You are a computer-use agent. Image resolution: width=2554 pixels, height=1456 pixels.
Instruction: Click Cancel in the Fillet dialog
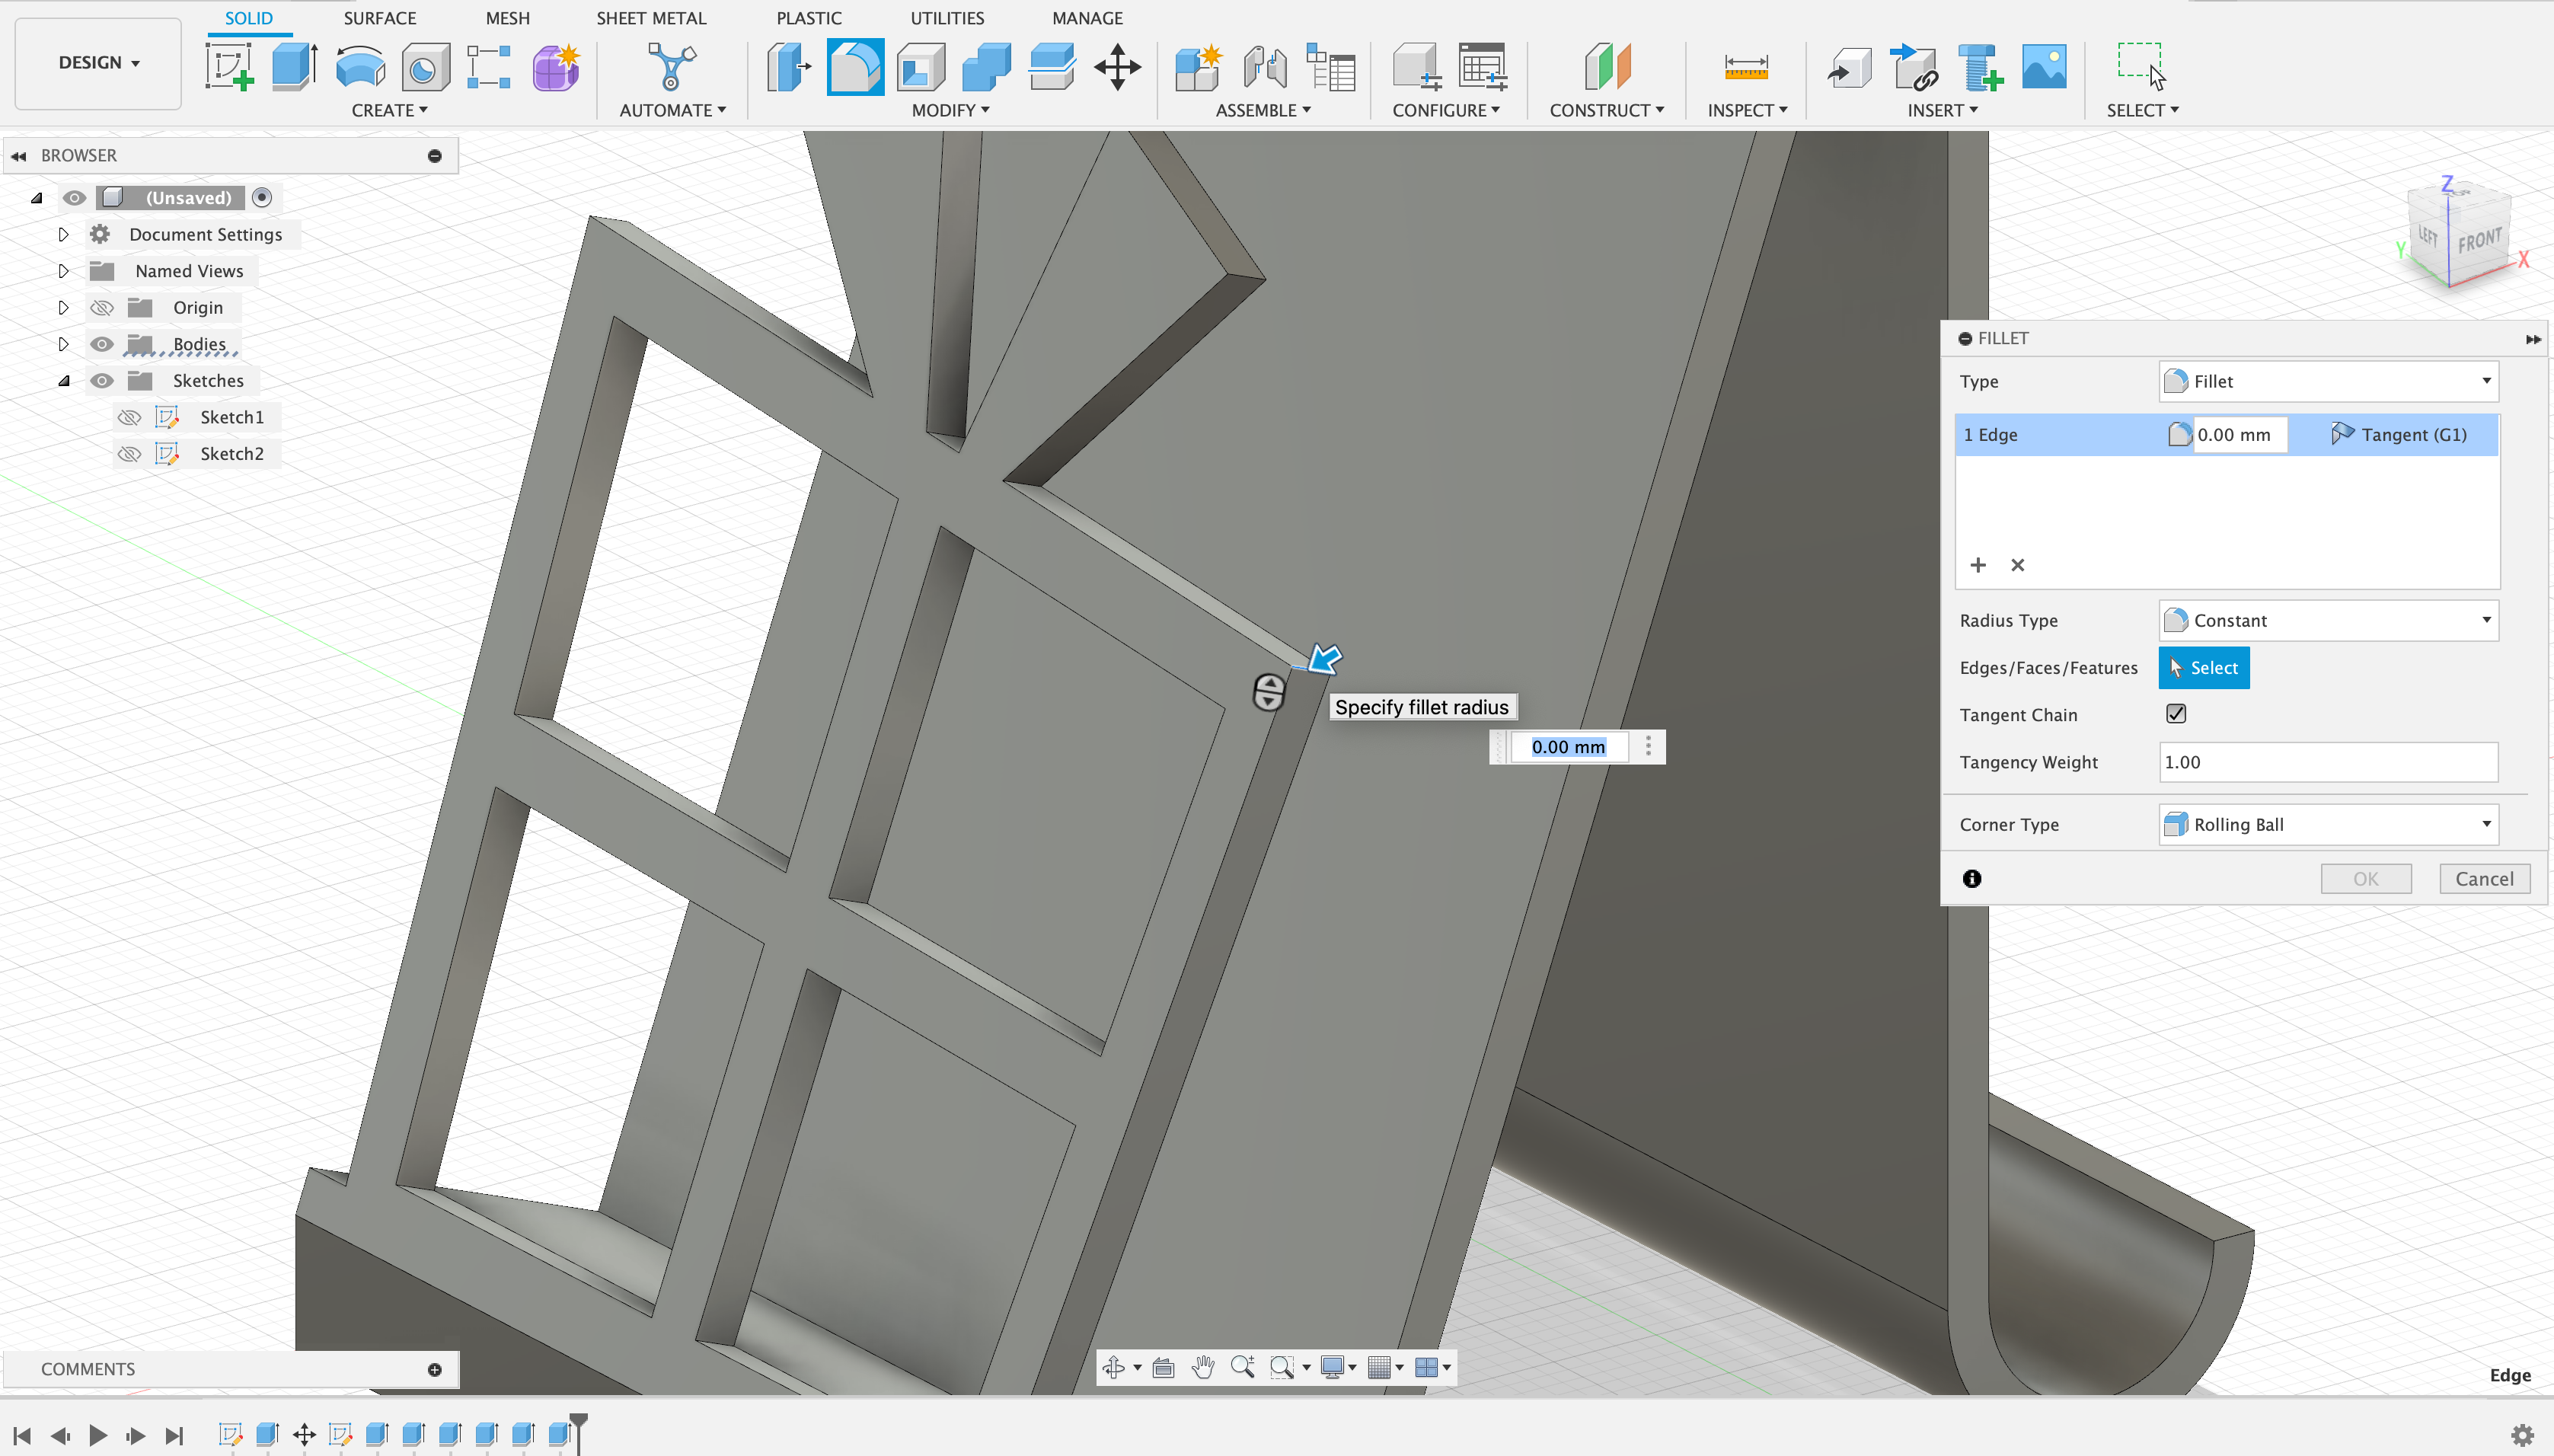[2483, 878]
